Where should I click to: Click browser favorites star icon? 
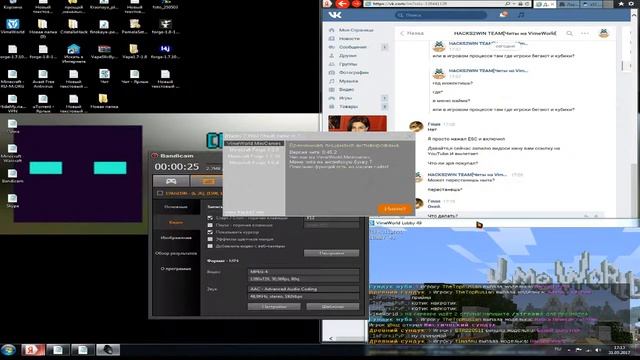(621, 4)
